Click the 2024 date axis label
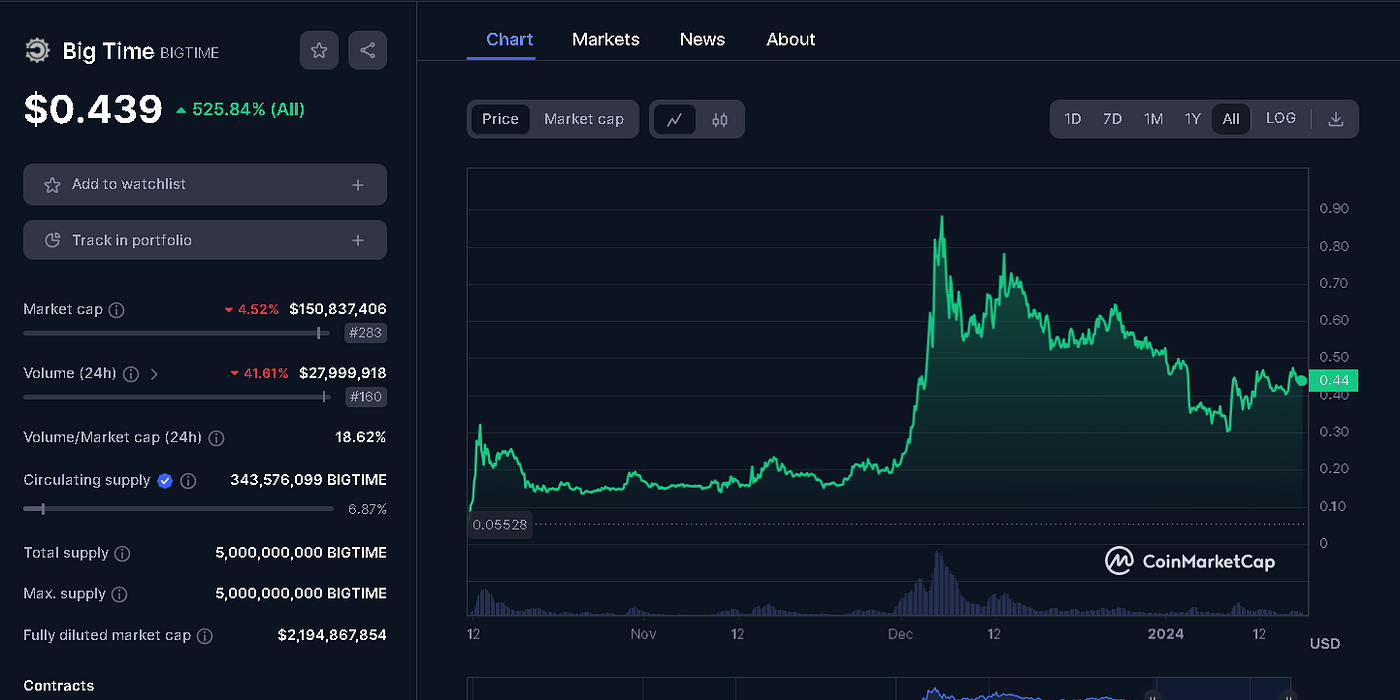This screenshot has width=1400, height=700. 1166,634
